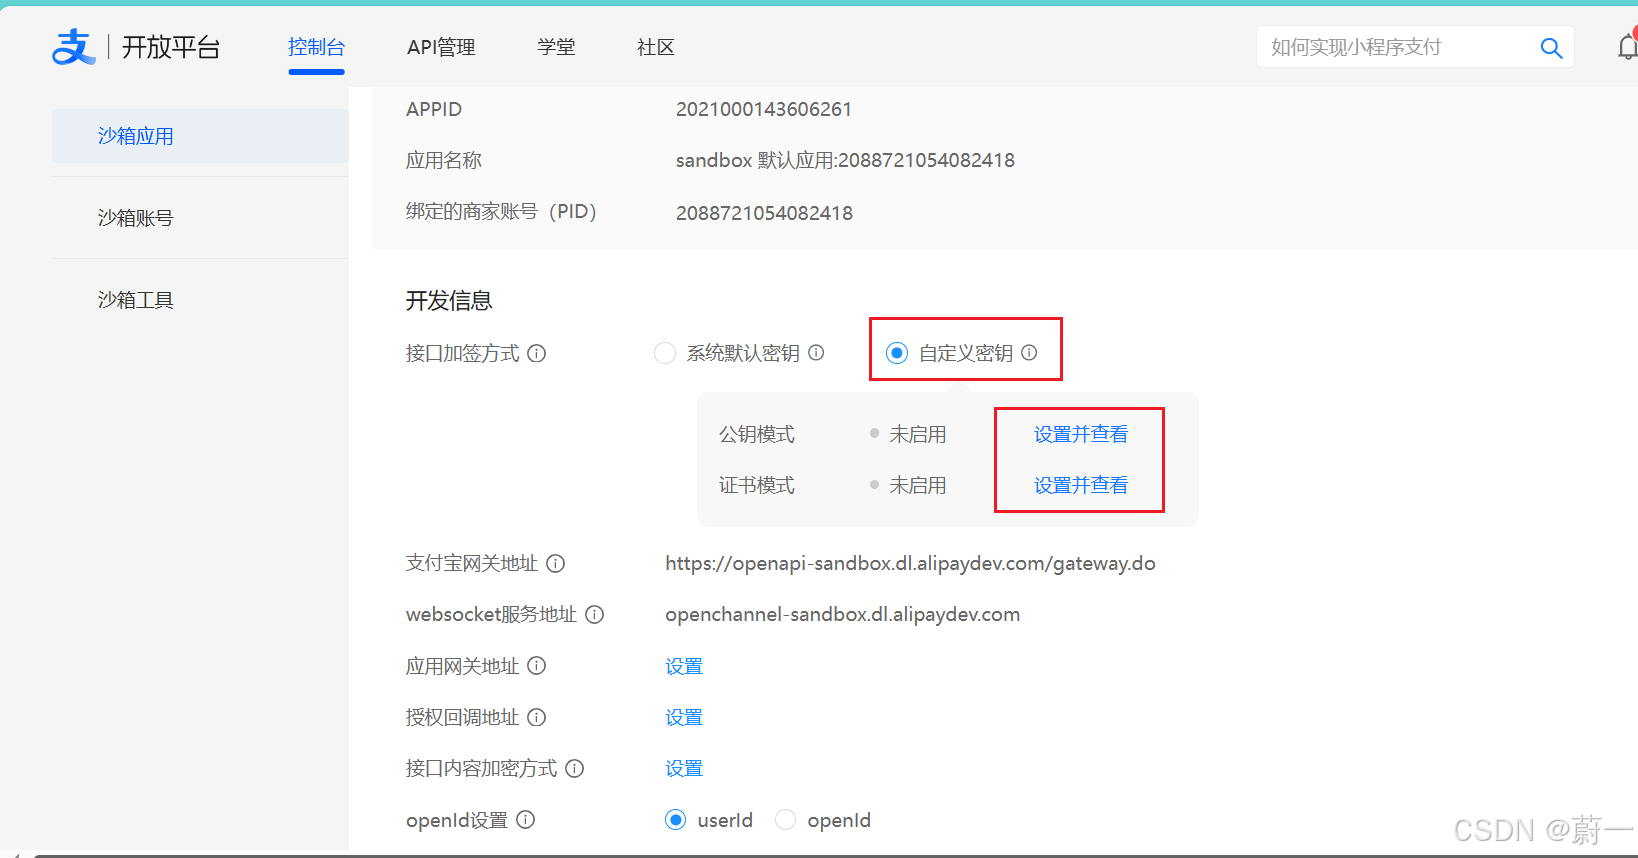Click 设置并查看 for 证书模式
Image resolution: width=1638 pixels, height=858 pixels.
click(x=1081, y=485)
